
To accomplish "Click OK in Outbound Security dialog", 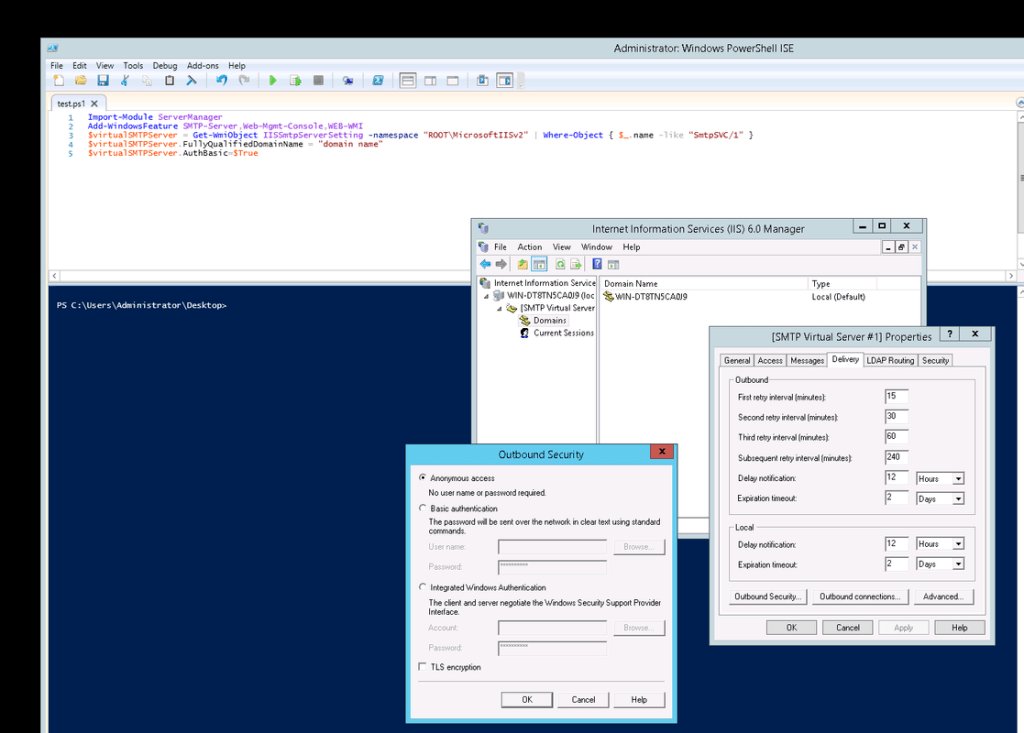I will [x=526, y=700].
